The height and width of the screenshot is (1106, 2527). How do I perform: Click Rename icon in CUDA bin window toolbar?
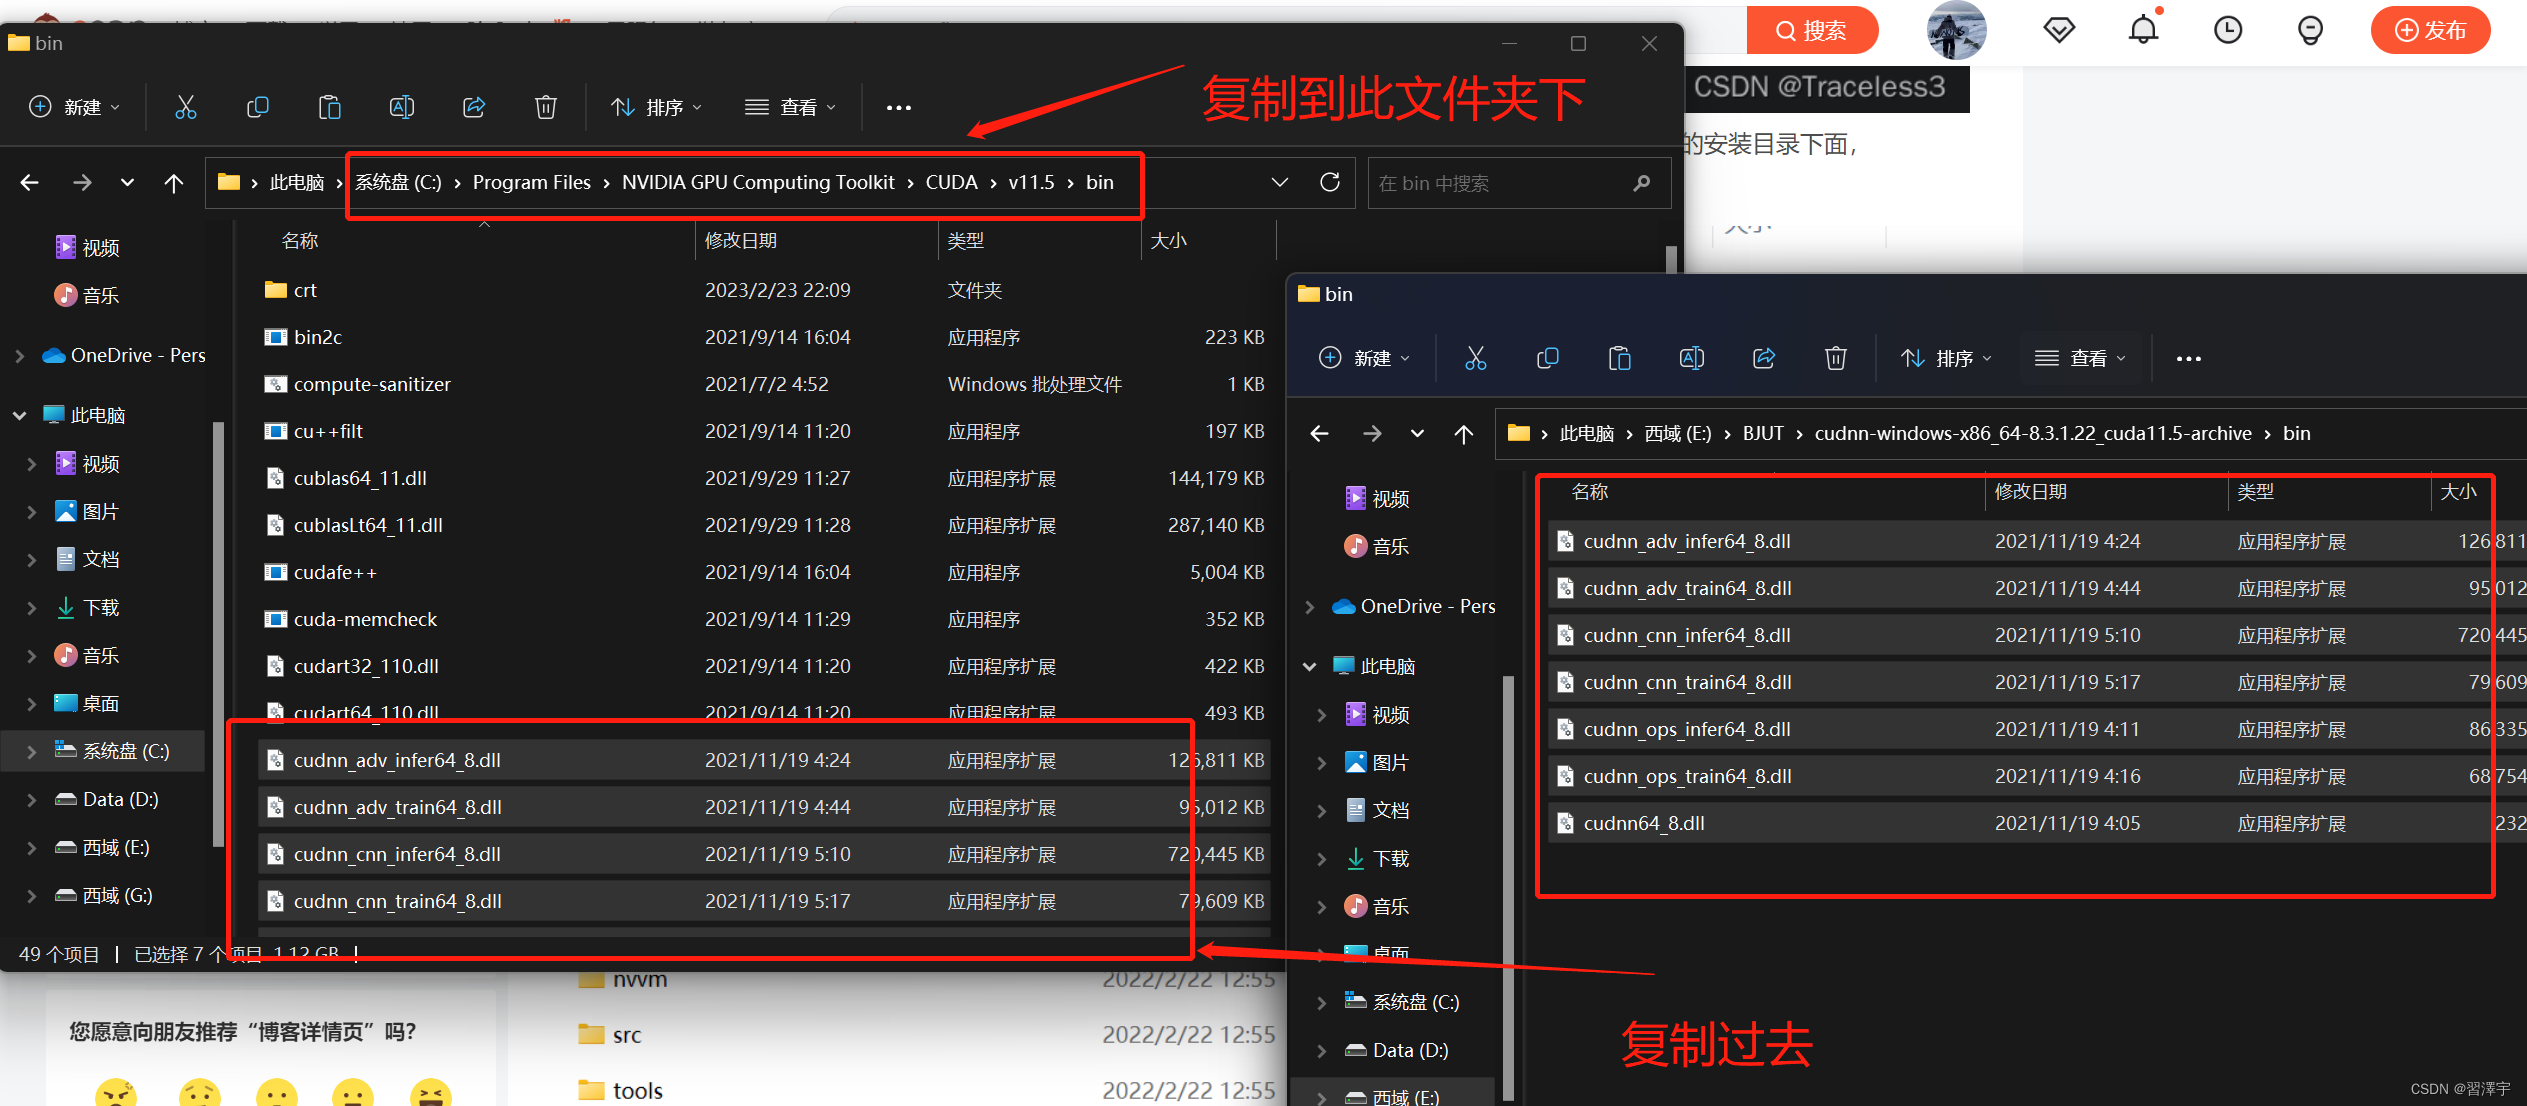click(x=402, y=107)
